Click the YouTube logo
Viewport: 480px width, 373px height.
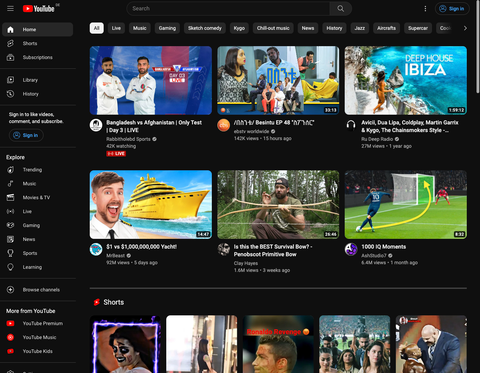(39, 9)
